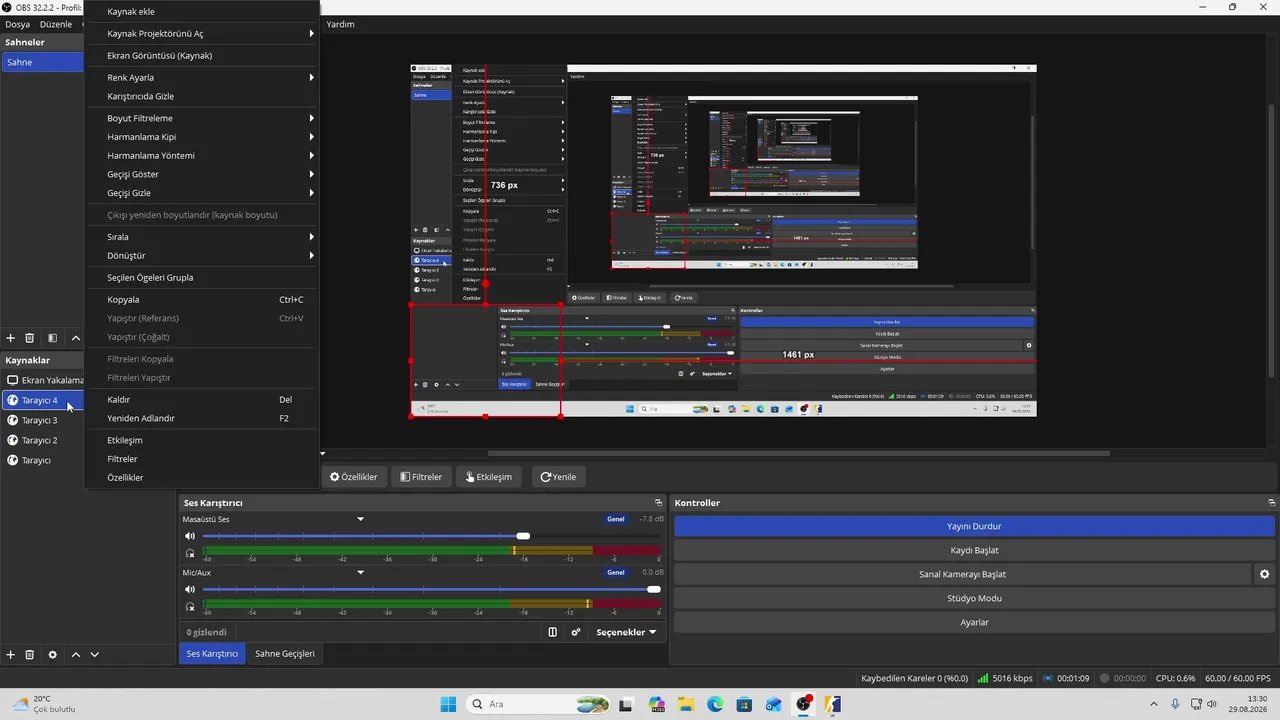This screenshot has height=720, width=1280.
Task: Switch to OBS Studio taskbar icon
Action: pos(803,704)
